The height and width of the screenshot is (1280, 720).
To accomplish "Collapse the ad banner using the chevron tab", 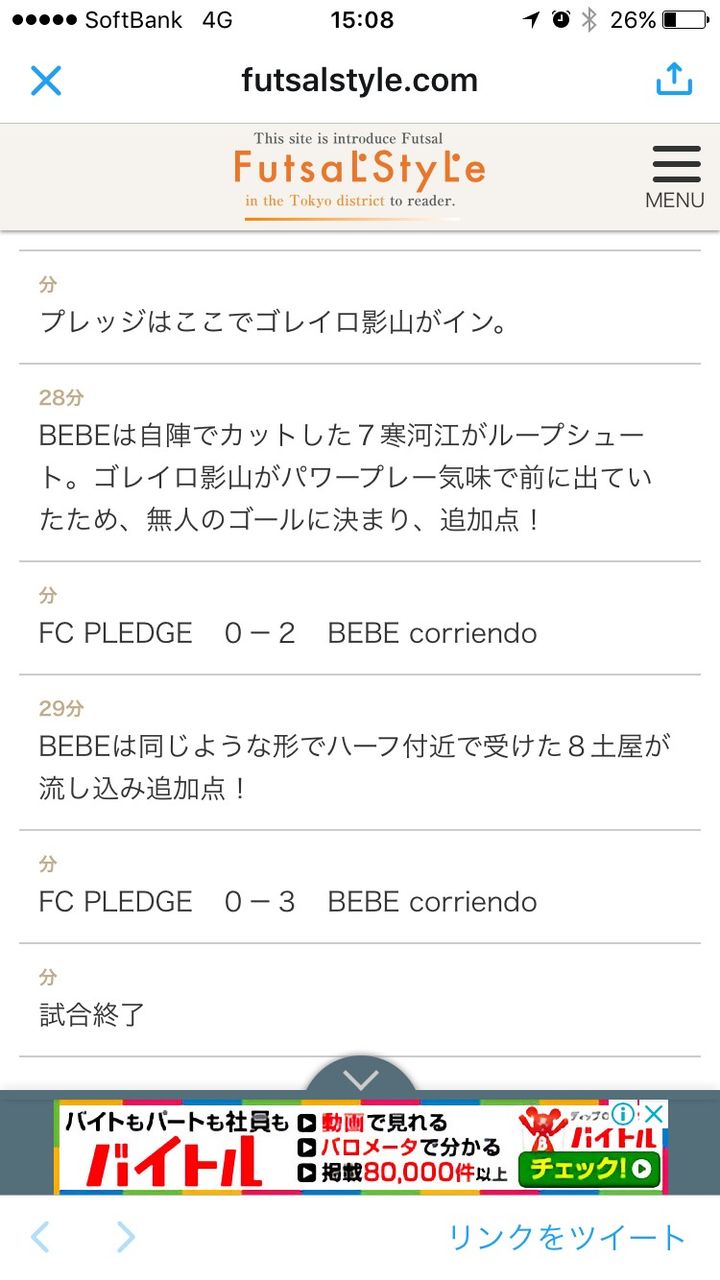I will pyautogui.click(x=360, y=1078).
